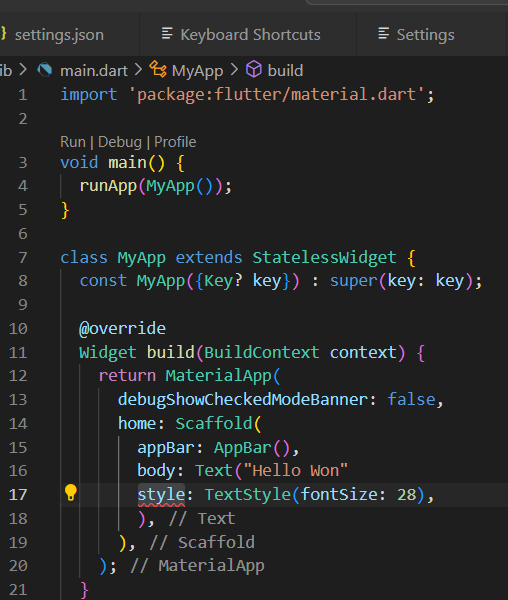Open main.dart in the breadcrumb
Screen dimensions: 508x600
[94, 71]
